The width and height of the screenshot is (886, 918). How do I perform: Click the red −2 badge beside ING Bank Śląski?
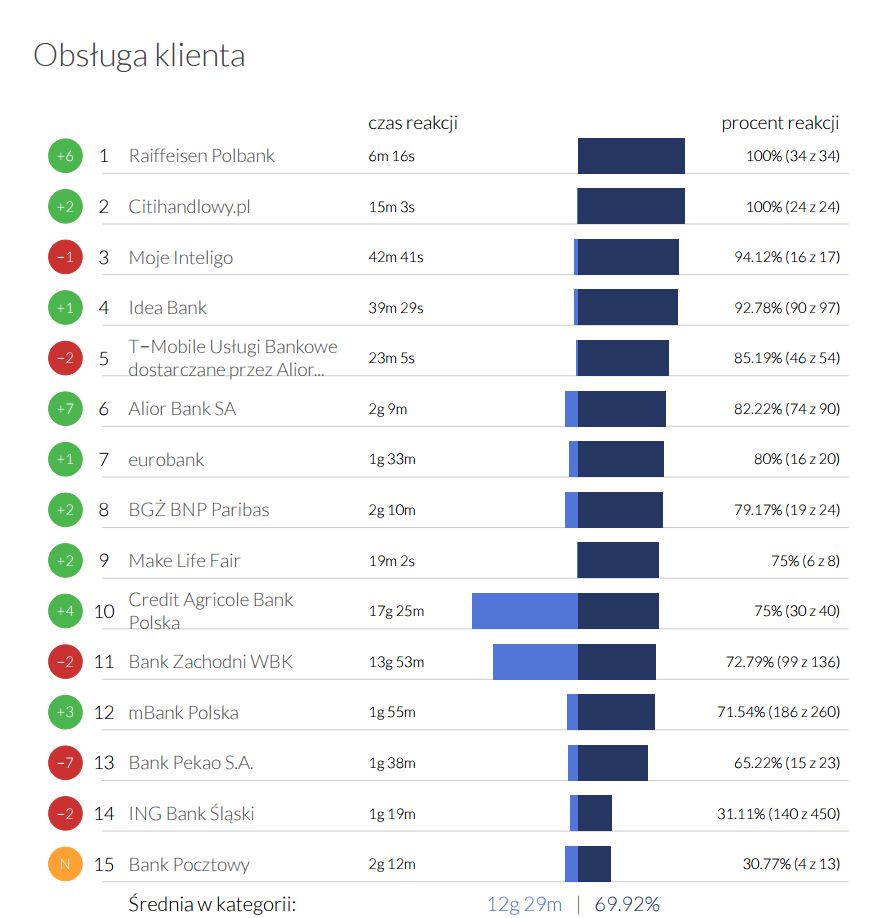point(65,813)
